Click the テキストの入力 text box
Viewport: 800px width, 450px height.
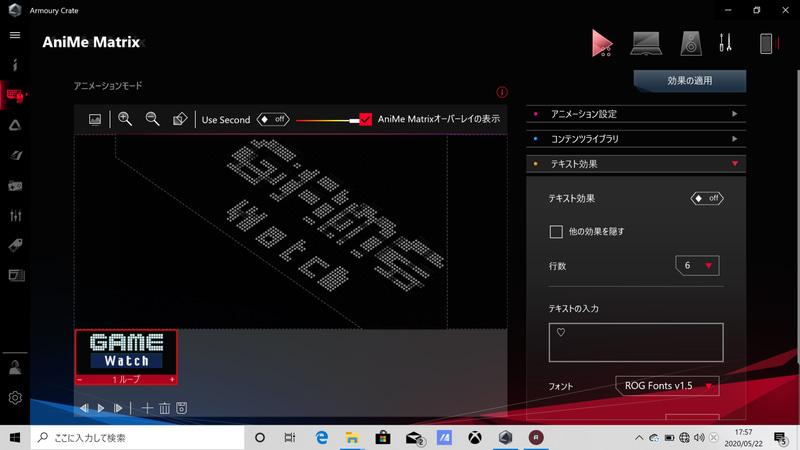point(636,342)
